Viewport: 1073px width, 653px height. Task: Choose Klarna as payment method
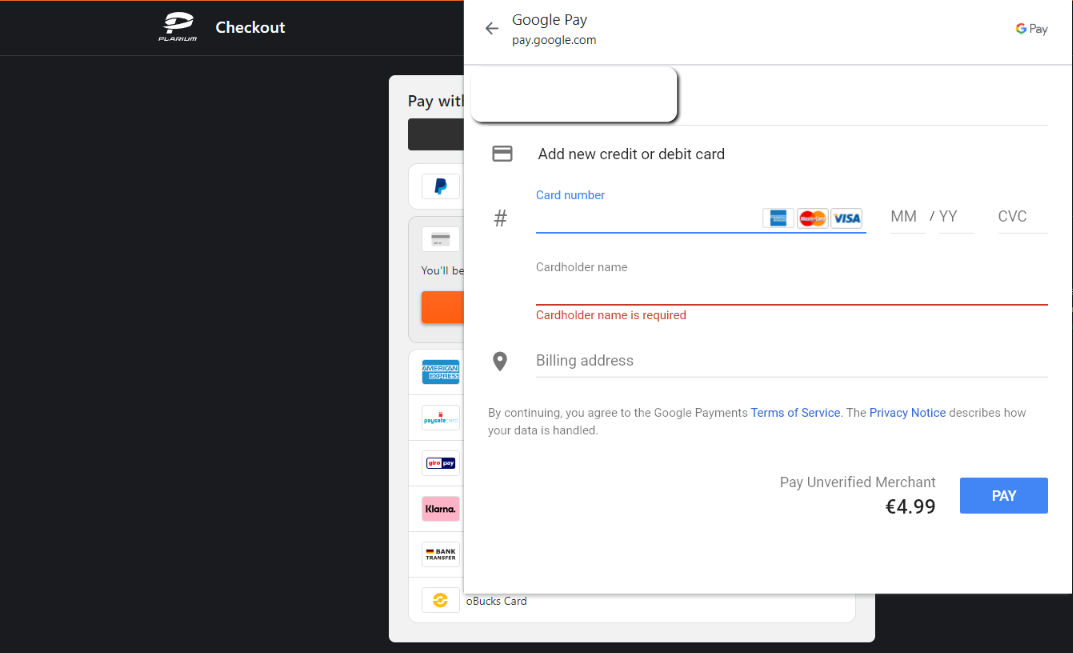(x=441, y=509)
